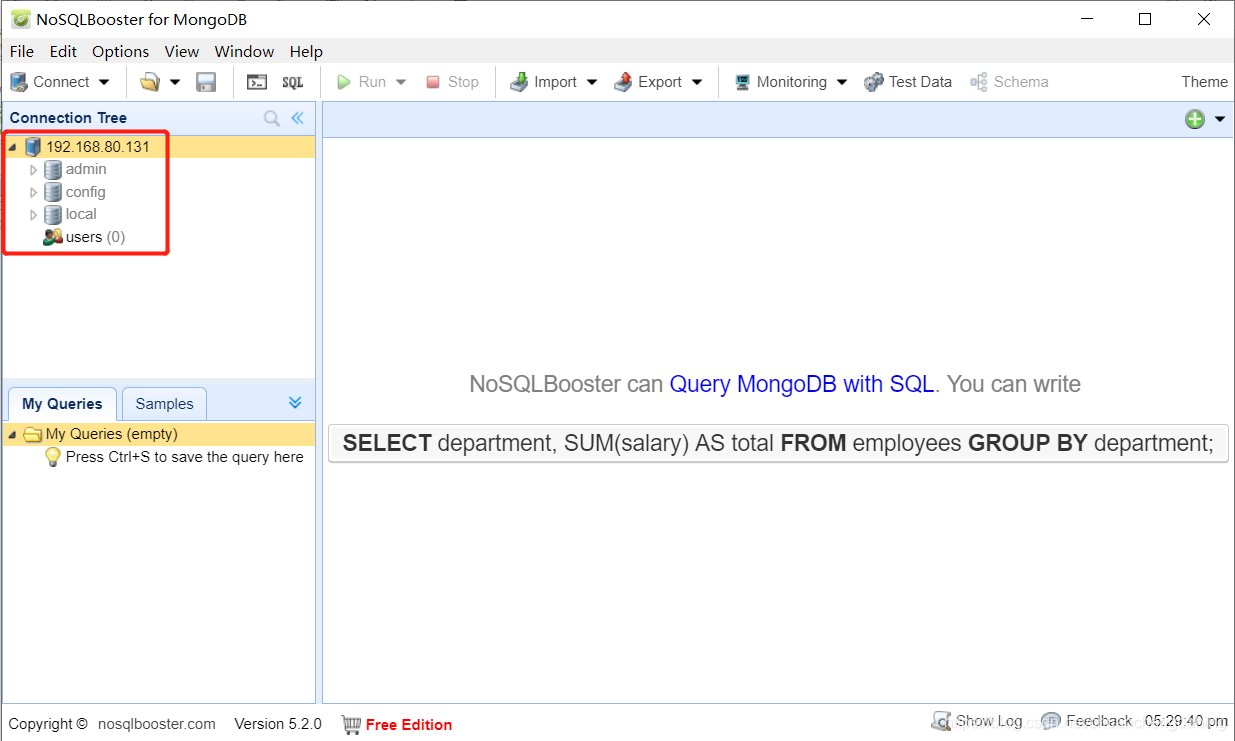Click the Schema toolbar button
Screen dimensions: 1235x741
(x=1009, y=82)
